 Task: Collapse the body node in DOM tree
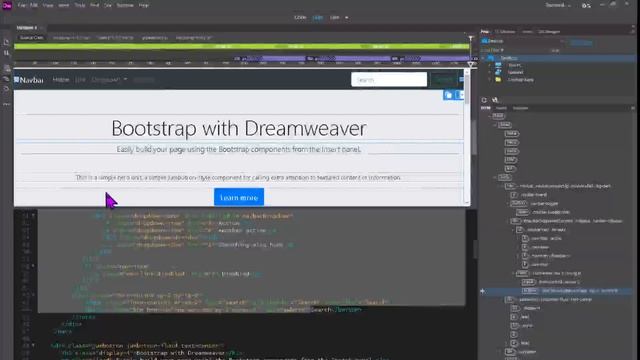(496, 178)
